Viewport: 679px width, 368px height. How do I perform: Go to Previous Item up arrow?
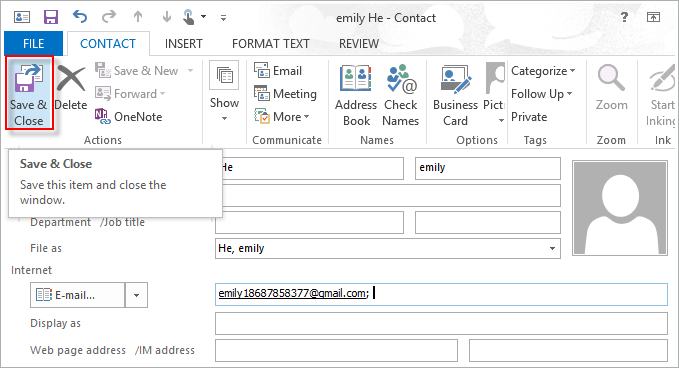[138, 17]
